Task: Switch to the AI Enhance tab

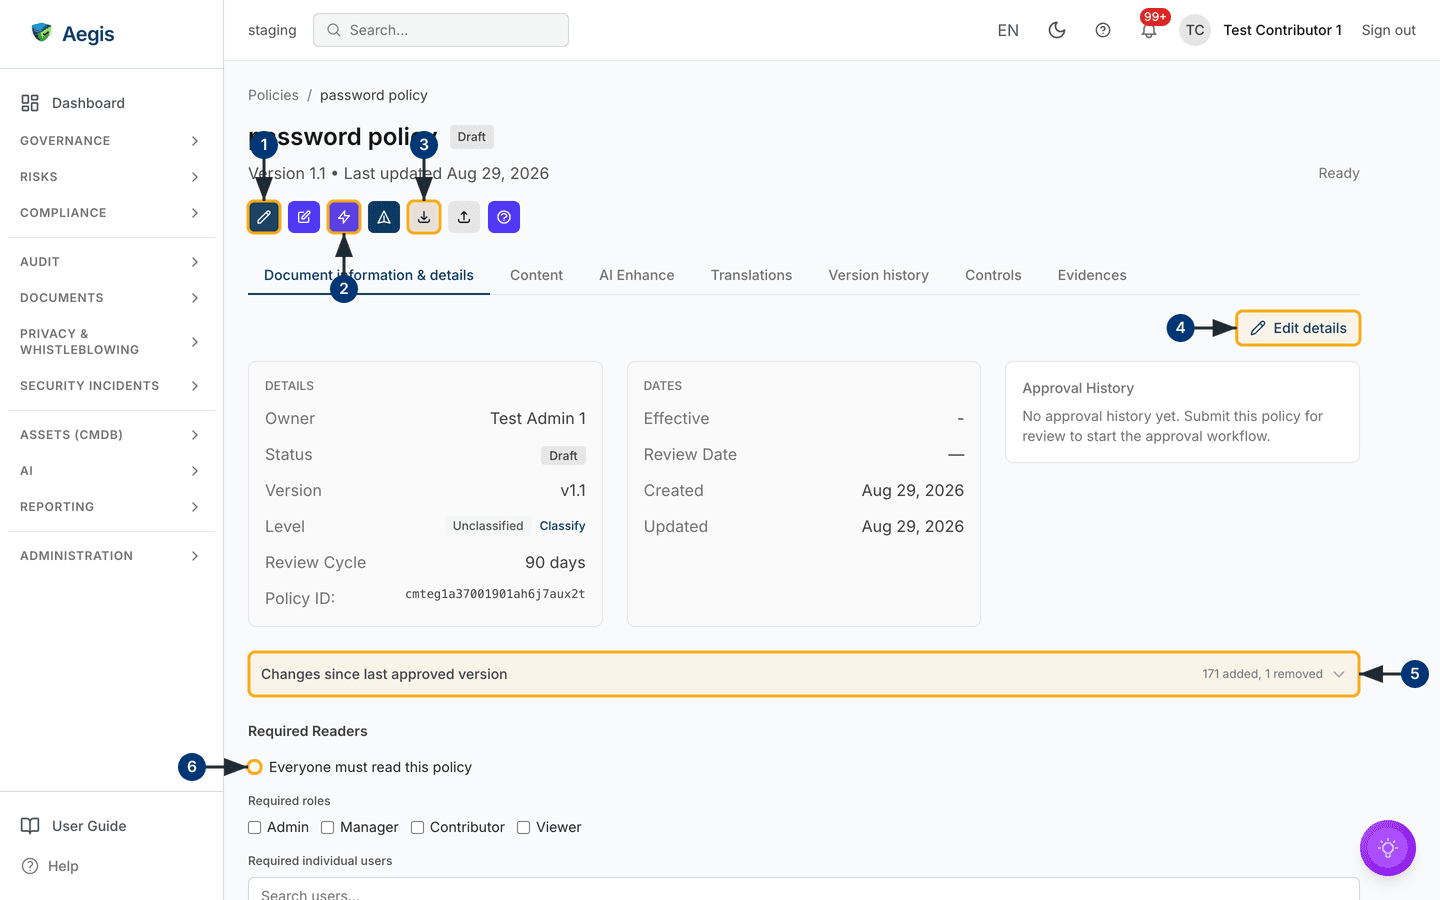Action: click(637, 275)
